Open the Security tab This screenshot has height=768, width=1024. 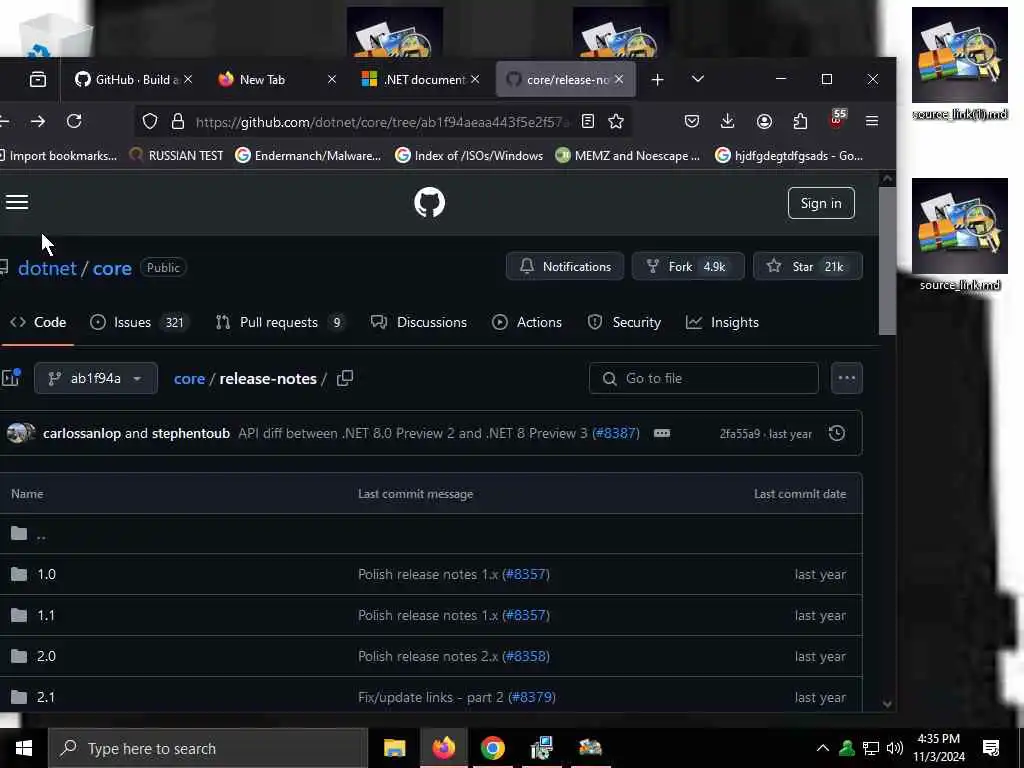[x=624, y=322]
